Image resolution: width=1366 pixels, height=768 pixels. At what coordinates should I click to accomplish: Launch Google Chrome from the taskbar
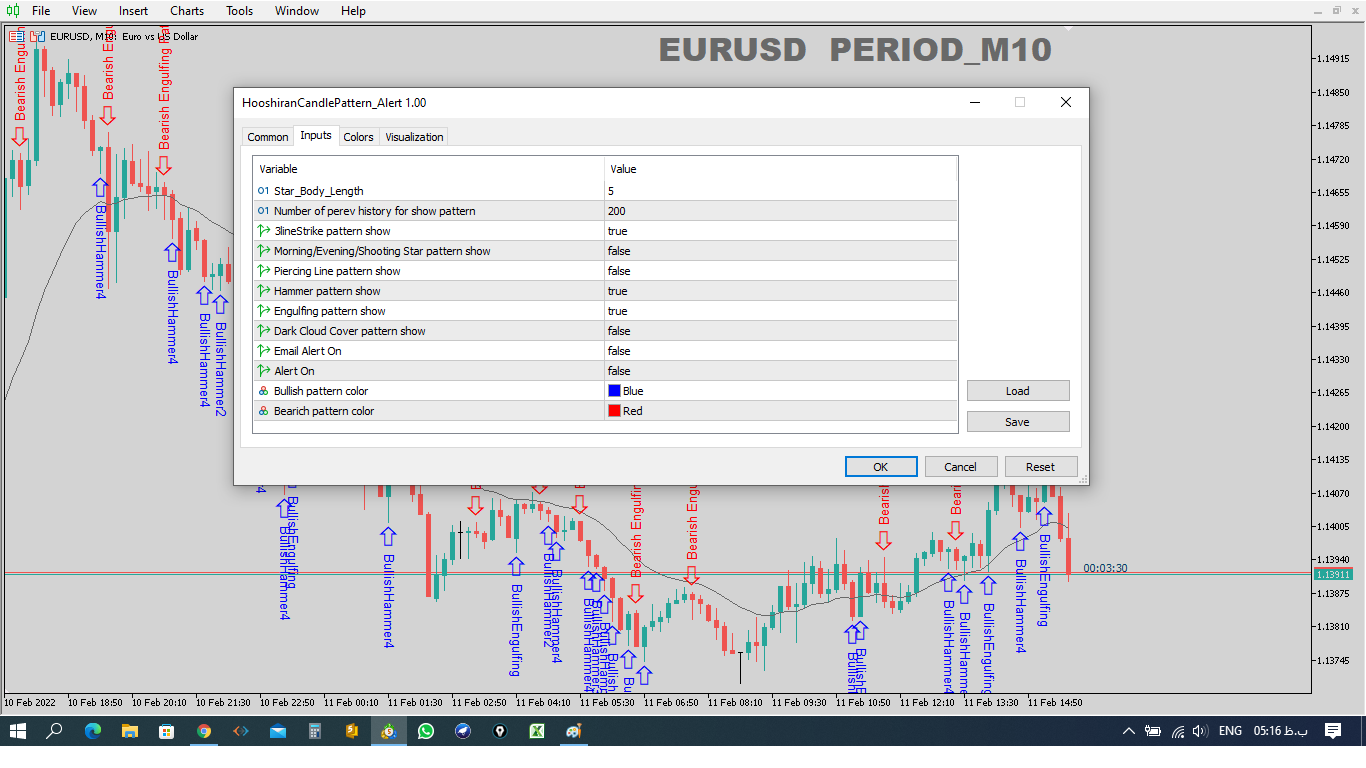coord(204,731)
